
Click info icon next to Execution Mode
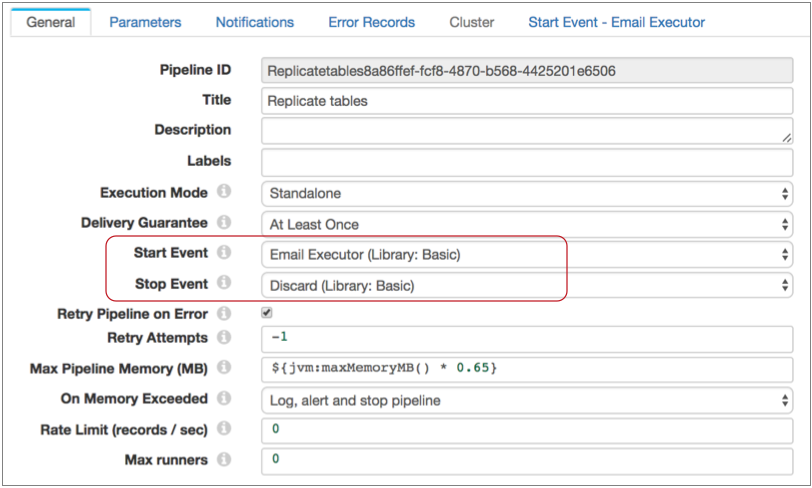tap(224, 192)
